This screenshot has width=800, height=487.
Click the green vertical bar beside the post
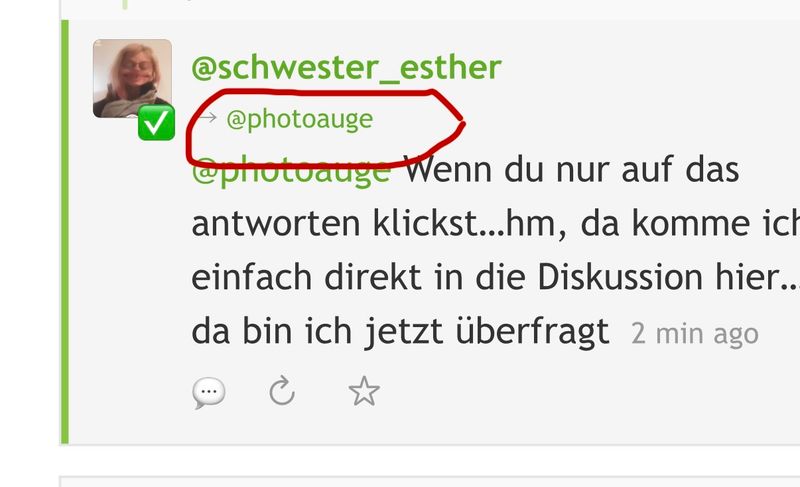point(65,232)
